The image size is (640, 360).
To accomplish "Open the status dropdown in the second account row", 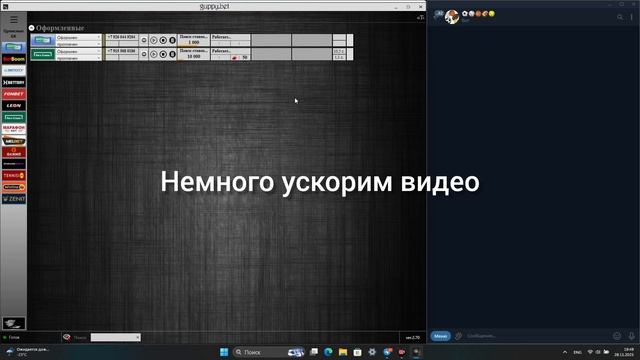I will [79, 51].
